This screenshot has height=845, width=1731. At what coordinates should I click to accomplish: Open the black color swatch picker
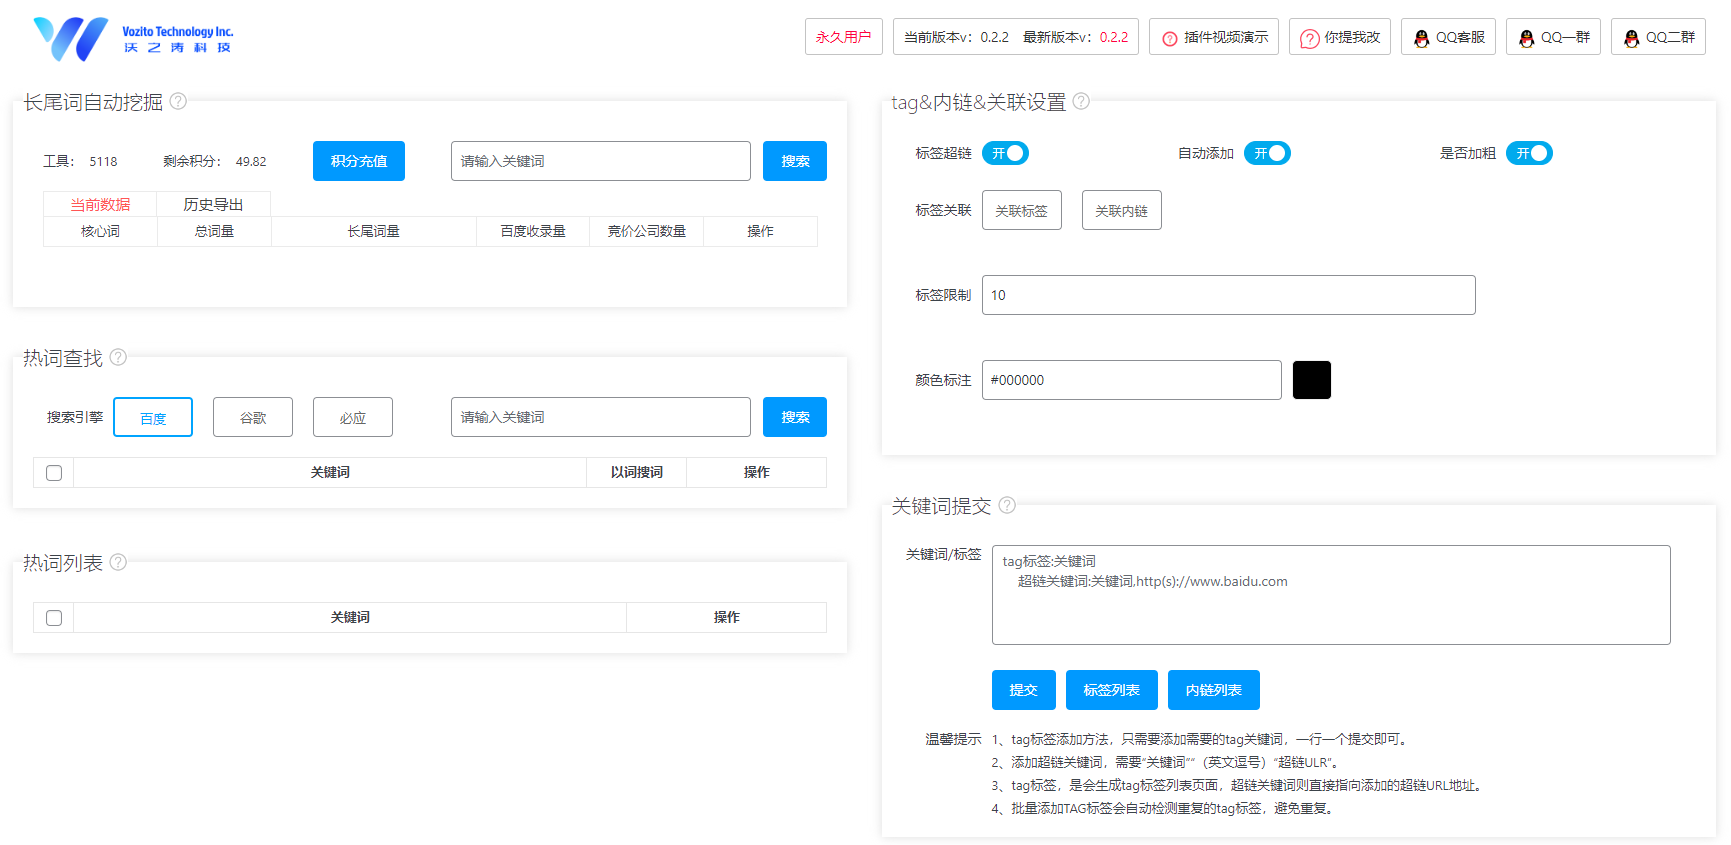pyautogui.click(x=1311, y=380)
